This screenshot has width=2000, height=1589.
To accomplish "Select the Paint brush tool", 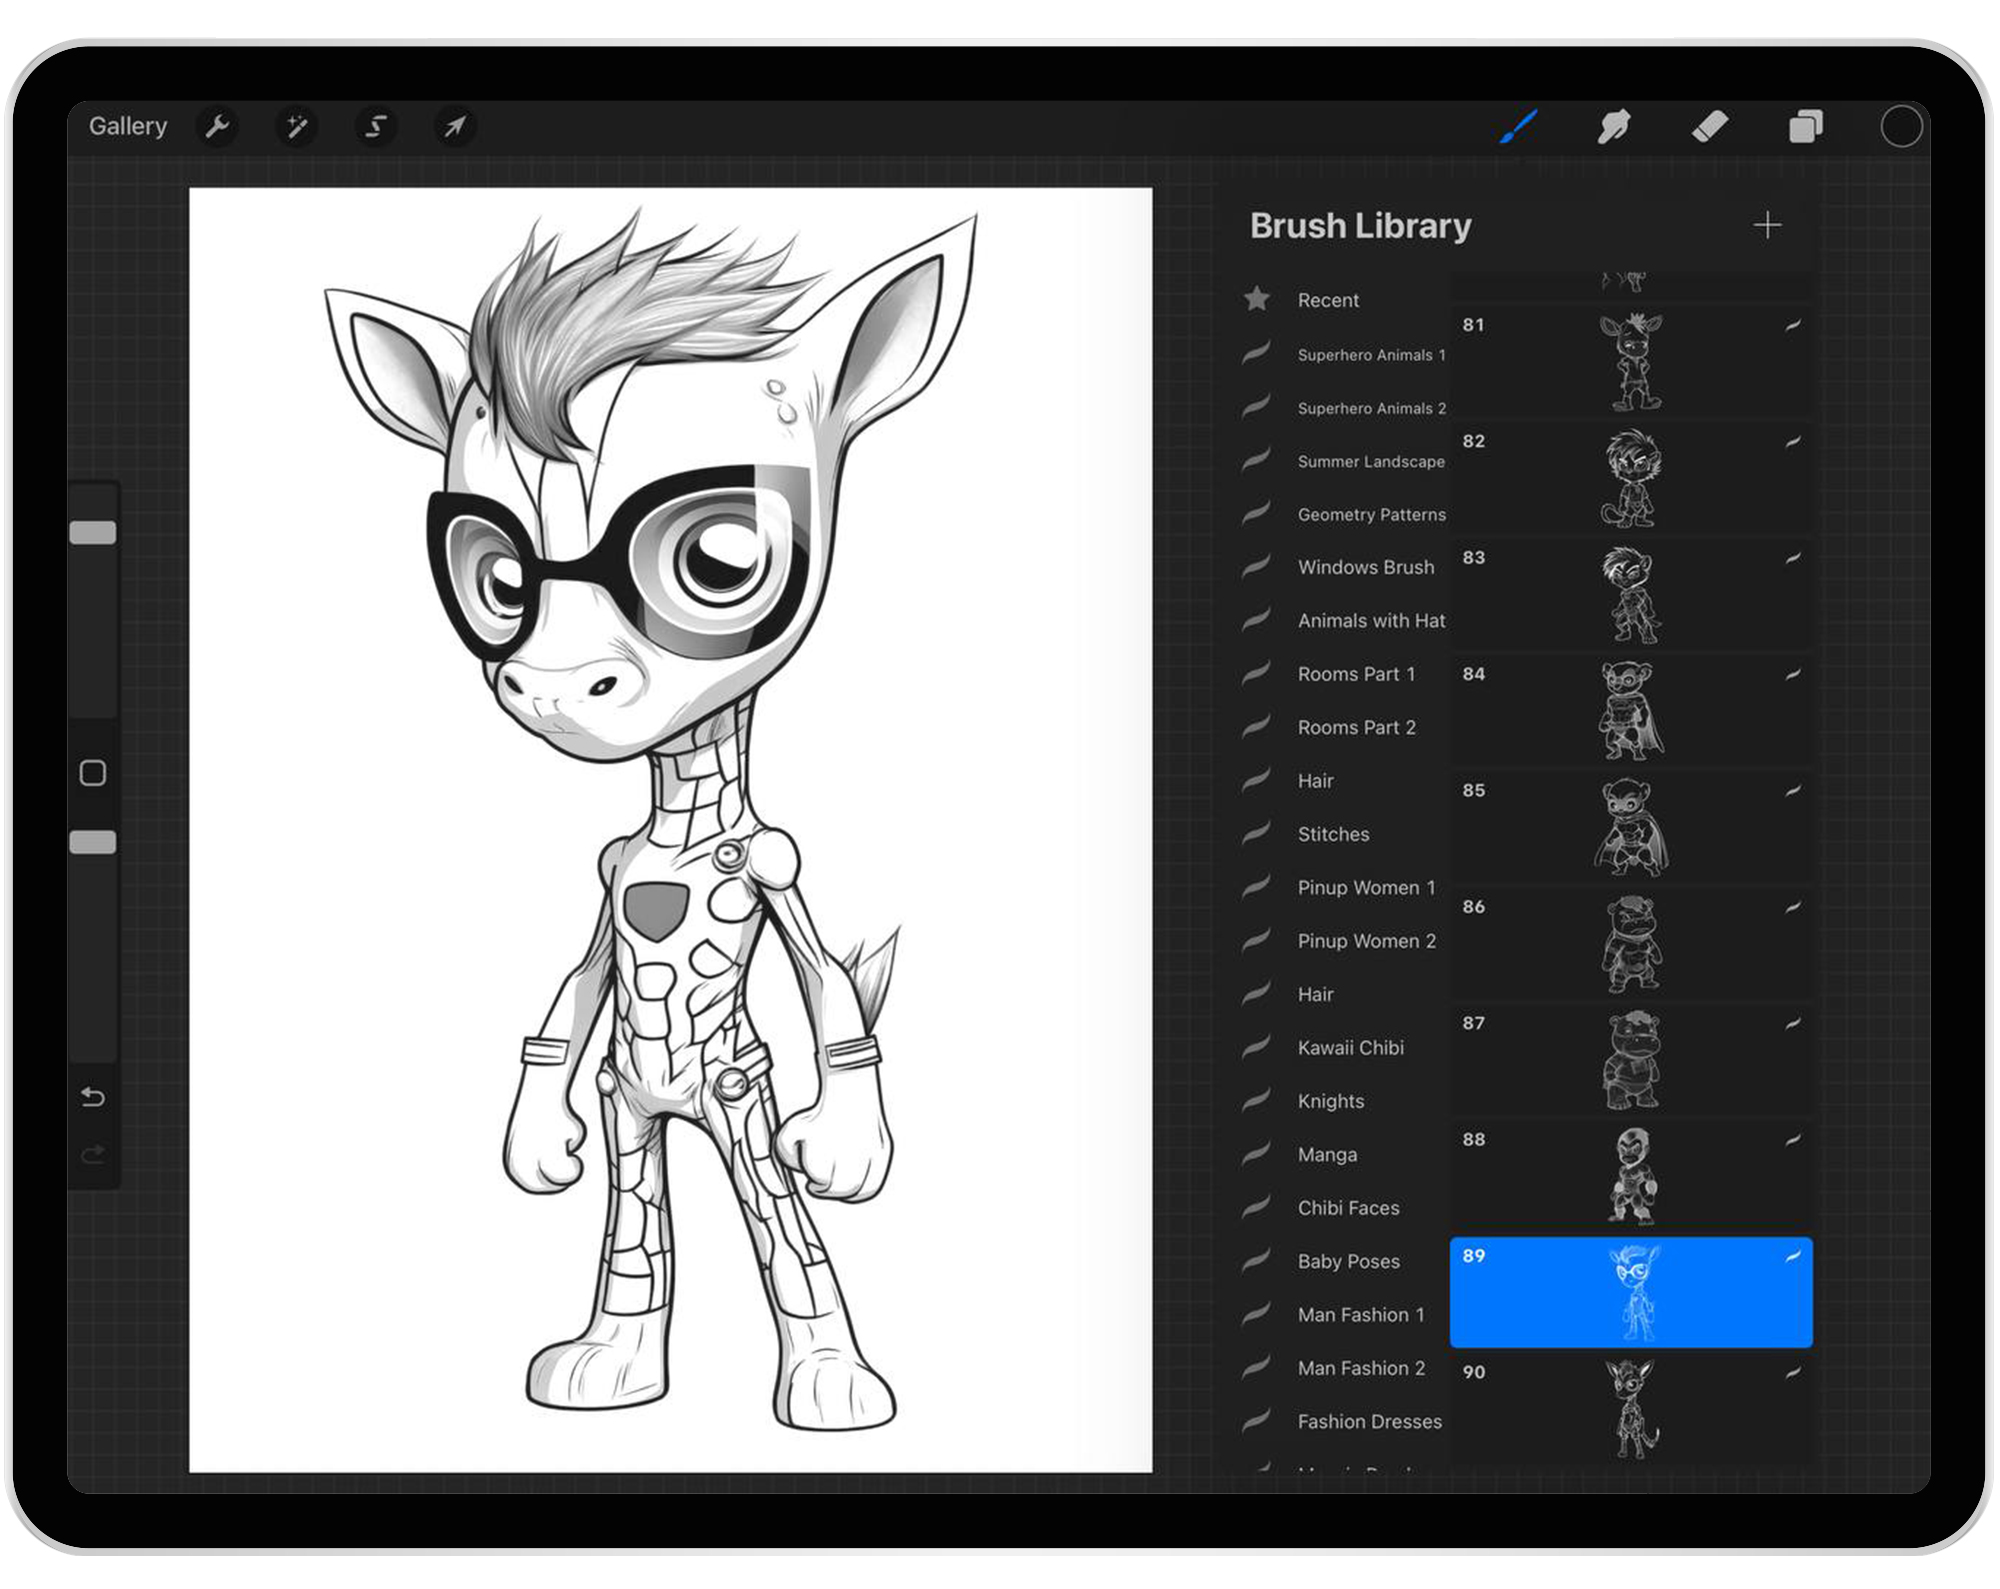I will click(1518, 127).
